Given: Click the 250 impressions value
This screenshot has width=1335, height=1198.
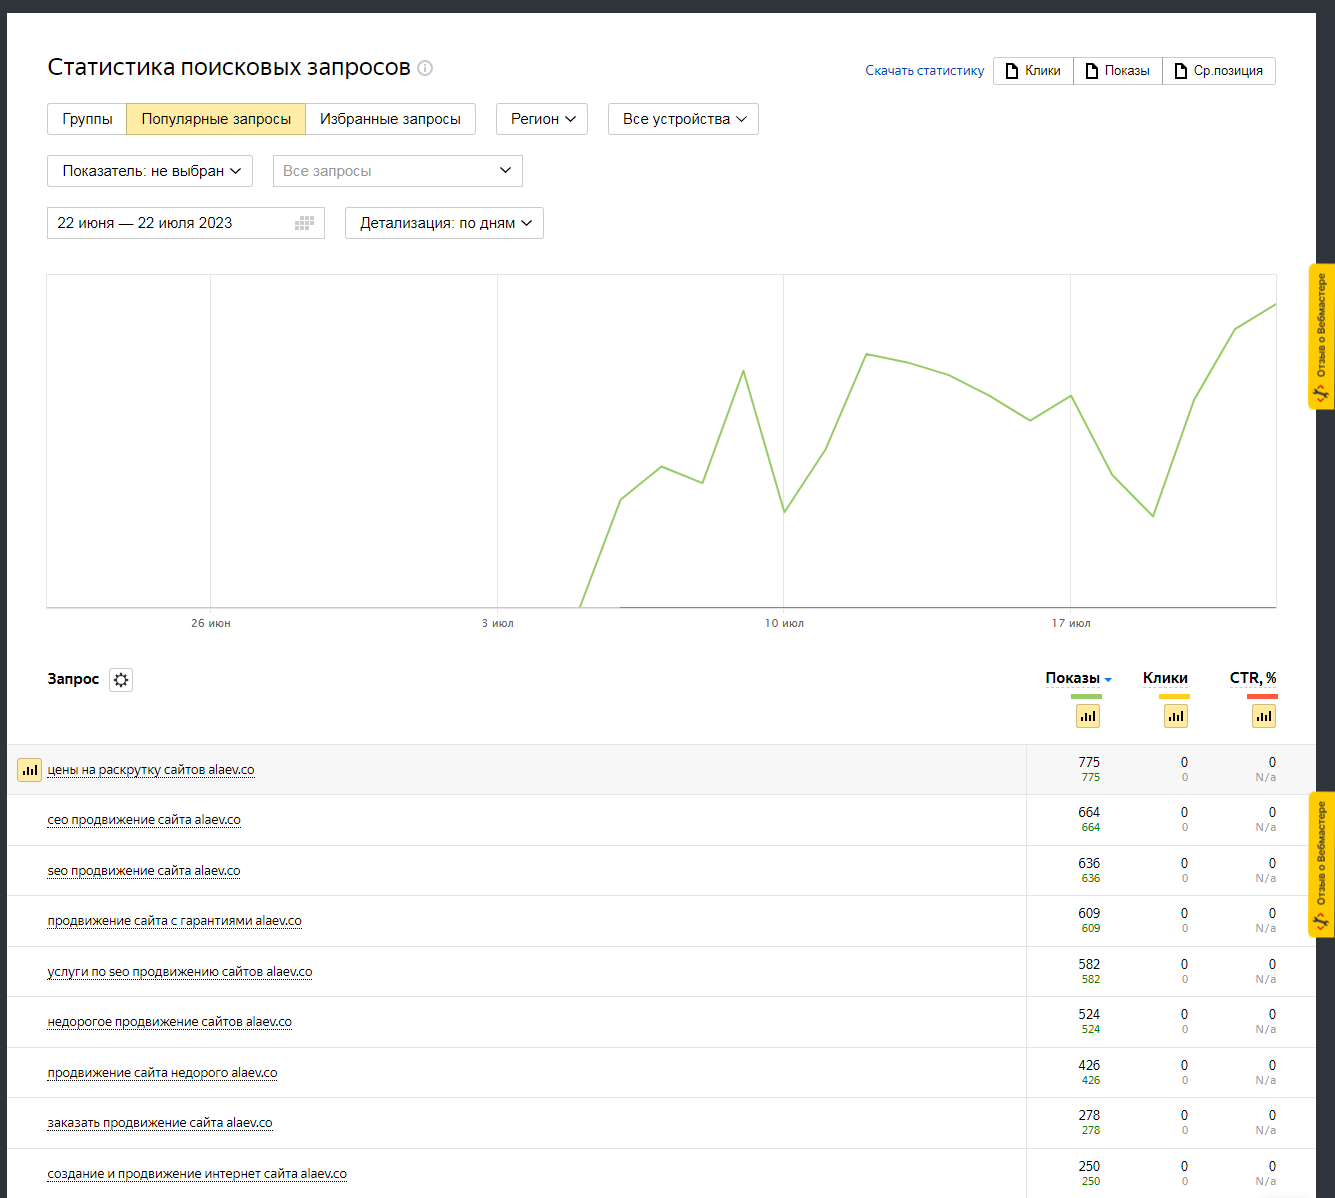Looking at the screenshot, I should (1089, 1166).
